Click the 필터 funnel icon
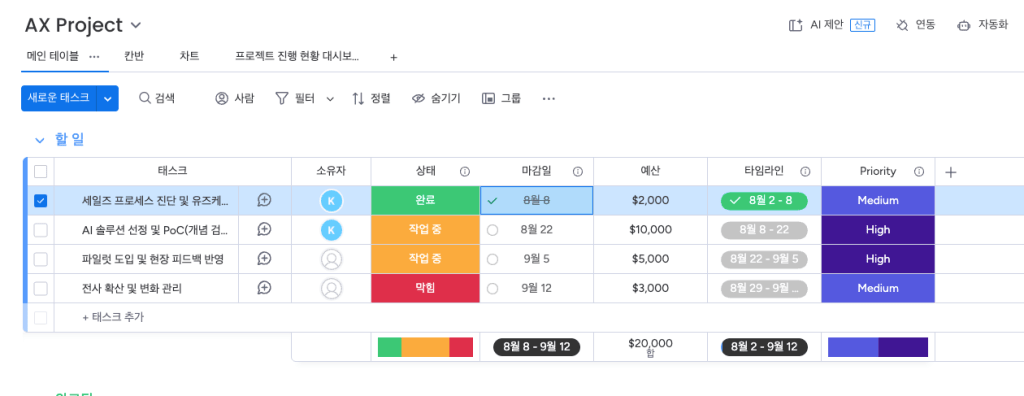Image resolution: width=1024 pixels, height=396 pixels. point(281,99)
